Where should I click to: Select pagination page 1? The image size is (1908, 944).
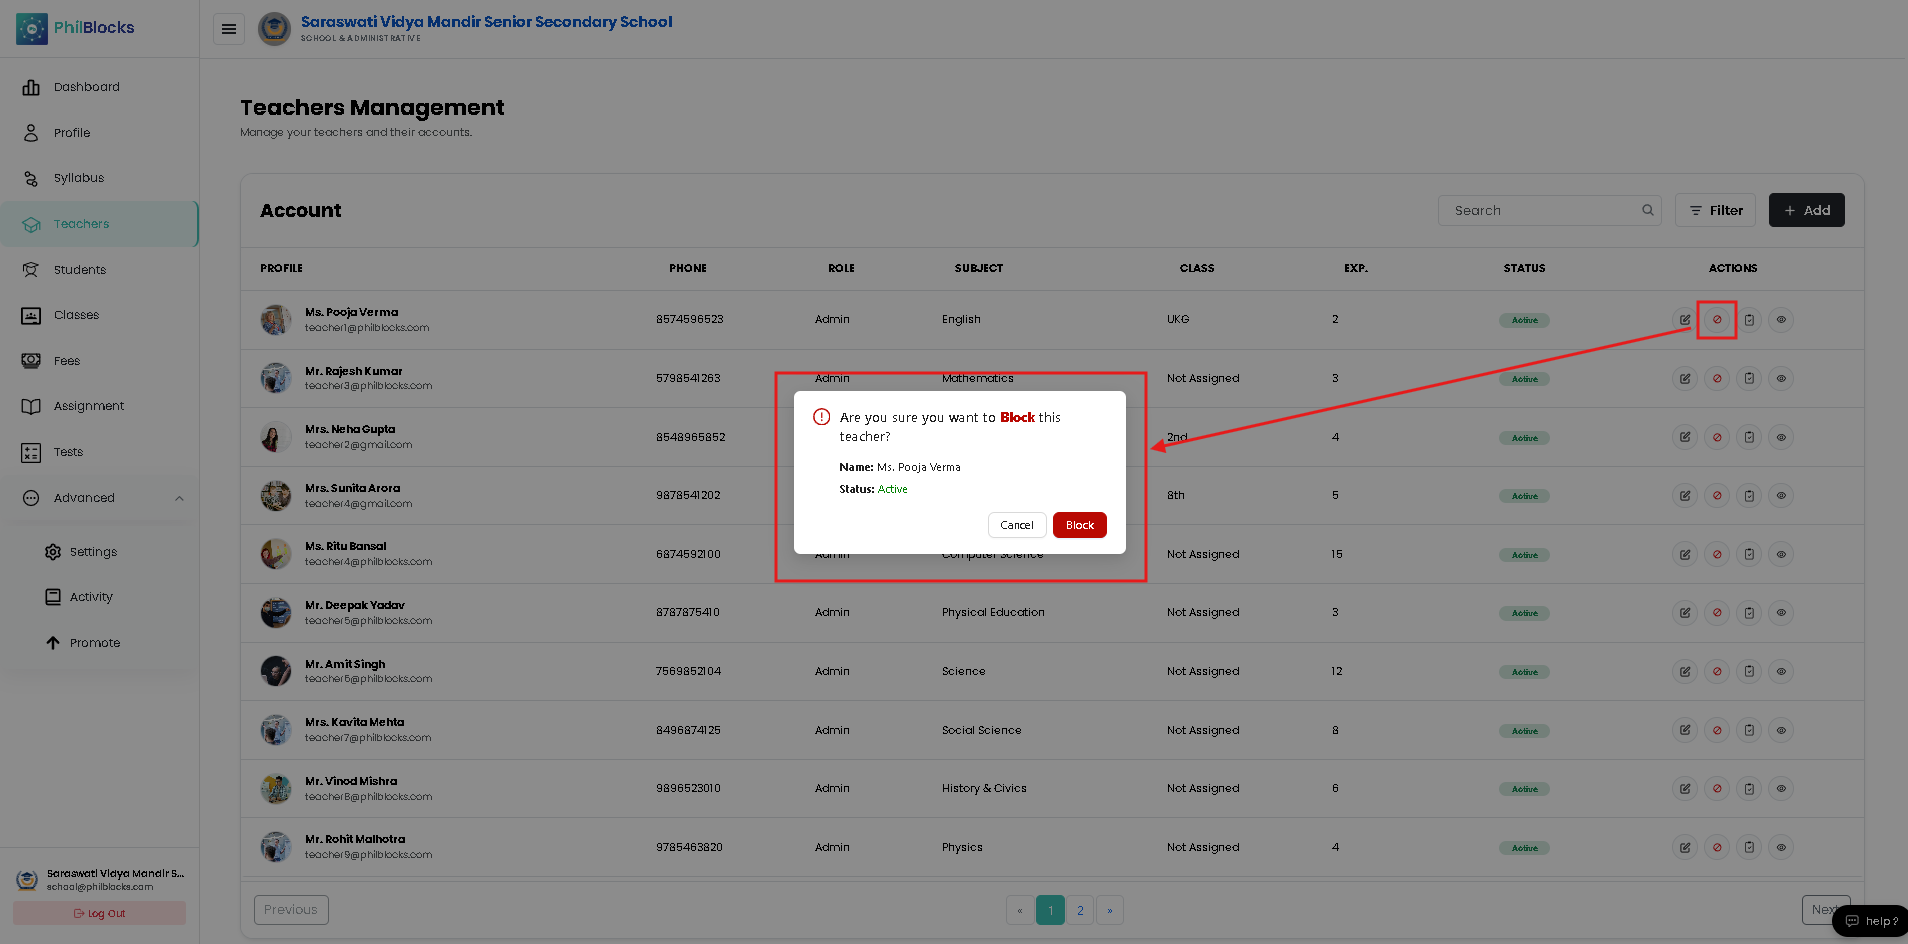tap(1050, 910)
